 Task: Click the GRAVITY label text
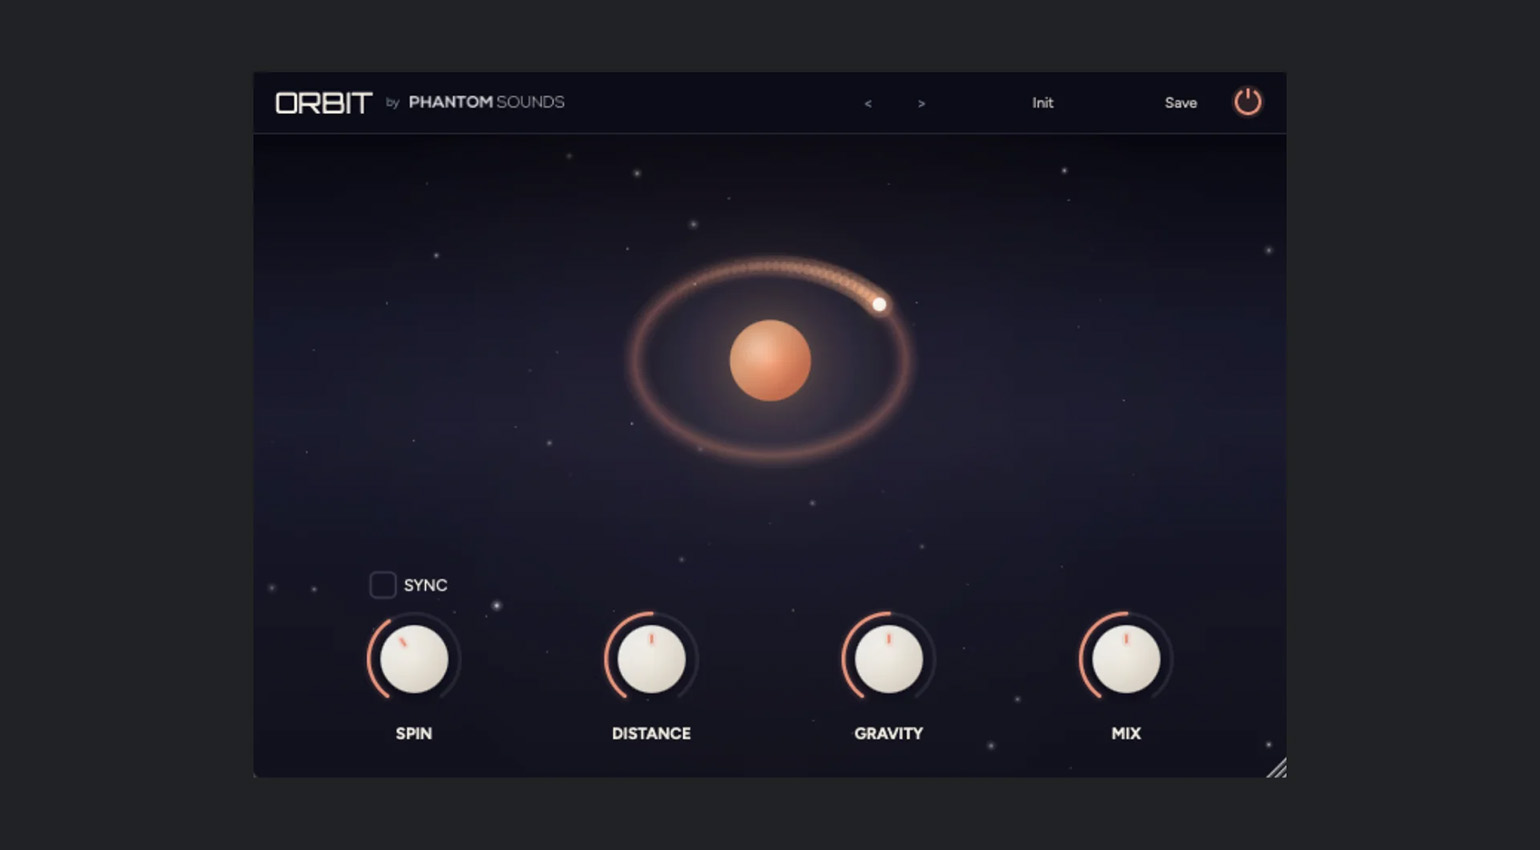[888, 733]
